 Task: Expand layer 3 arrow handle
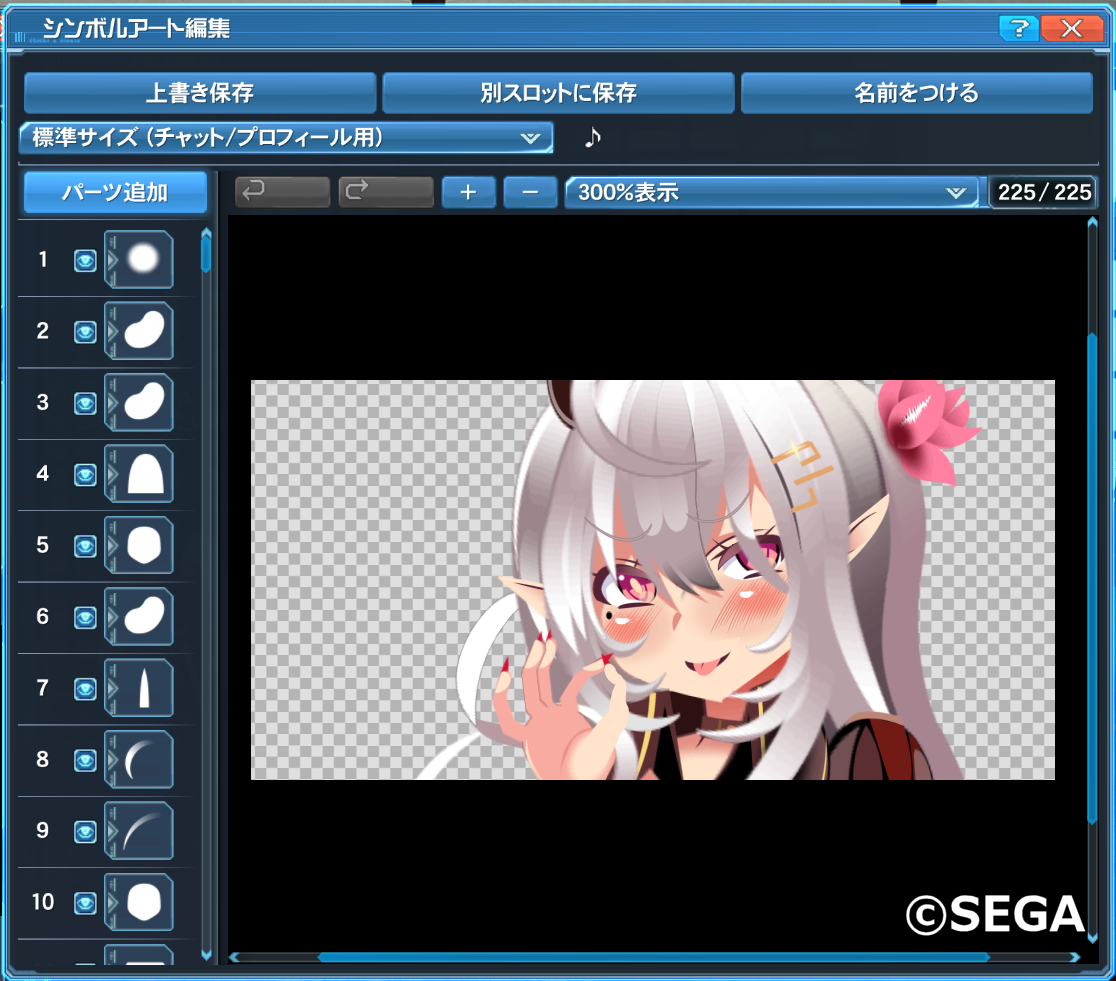pos(111,403)
